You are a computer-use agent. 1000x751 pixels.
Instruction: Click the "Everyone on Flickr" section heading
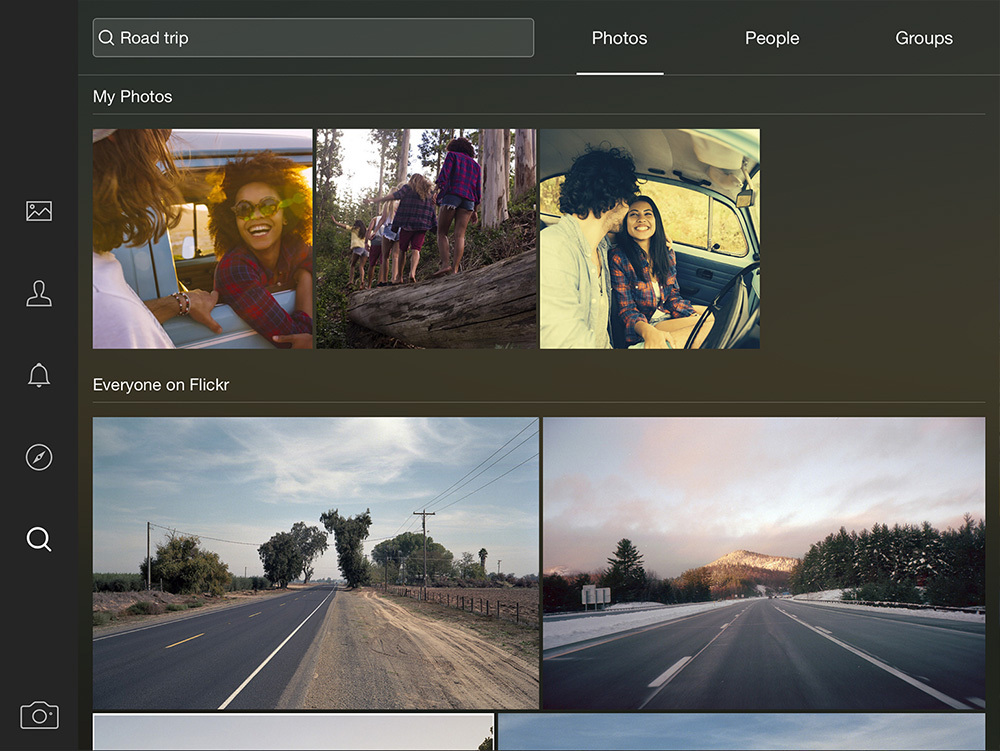tap(161, 385)
